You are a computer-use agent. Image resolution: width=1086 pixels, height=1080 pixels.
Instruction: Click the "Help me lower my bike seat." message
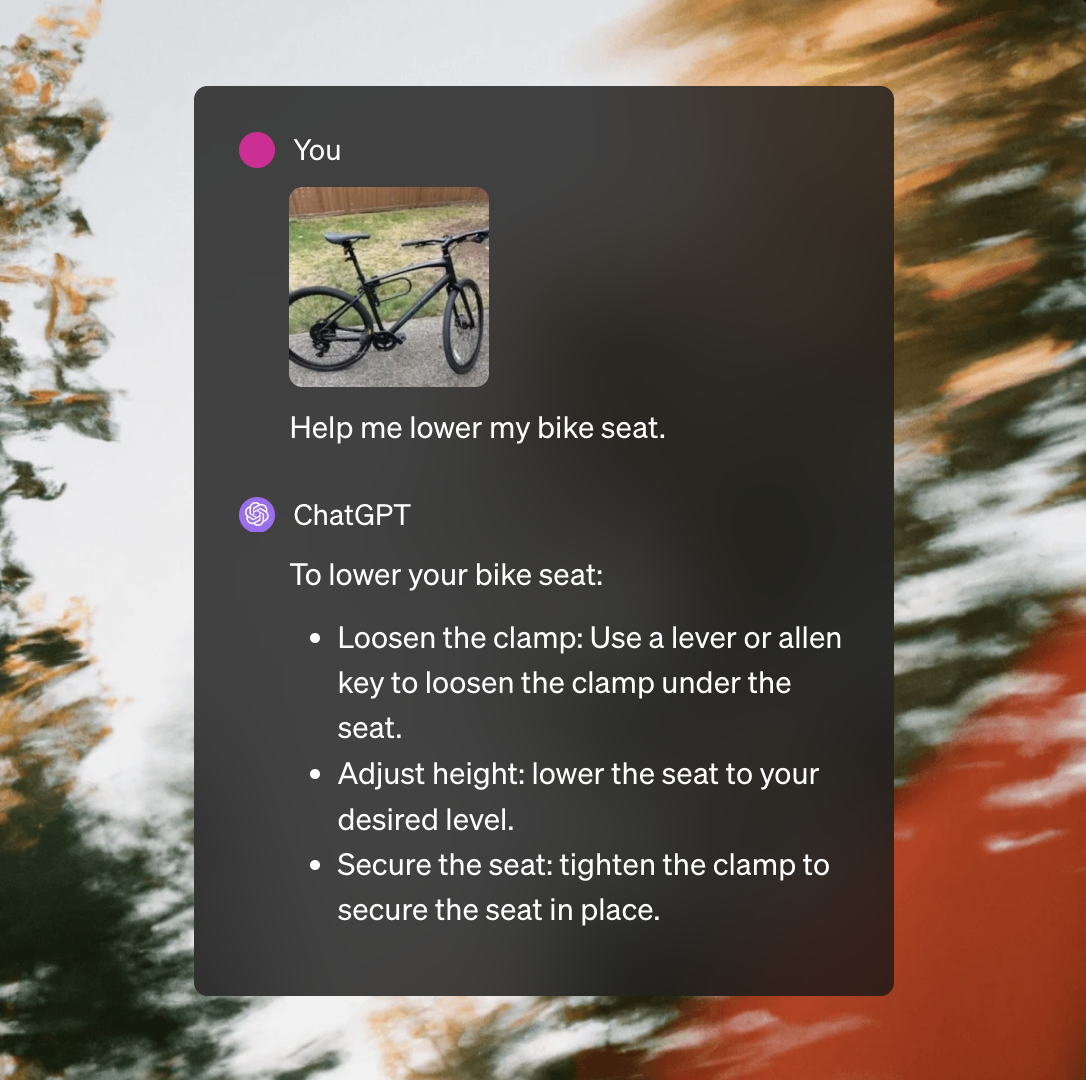tap(477, 427)
